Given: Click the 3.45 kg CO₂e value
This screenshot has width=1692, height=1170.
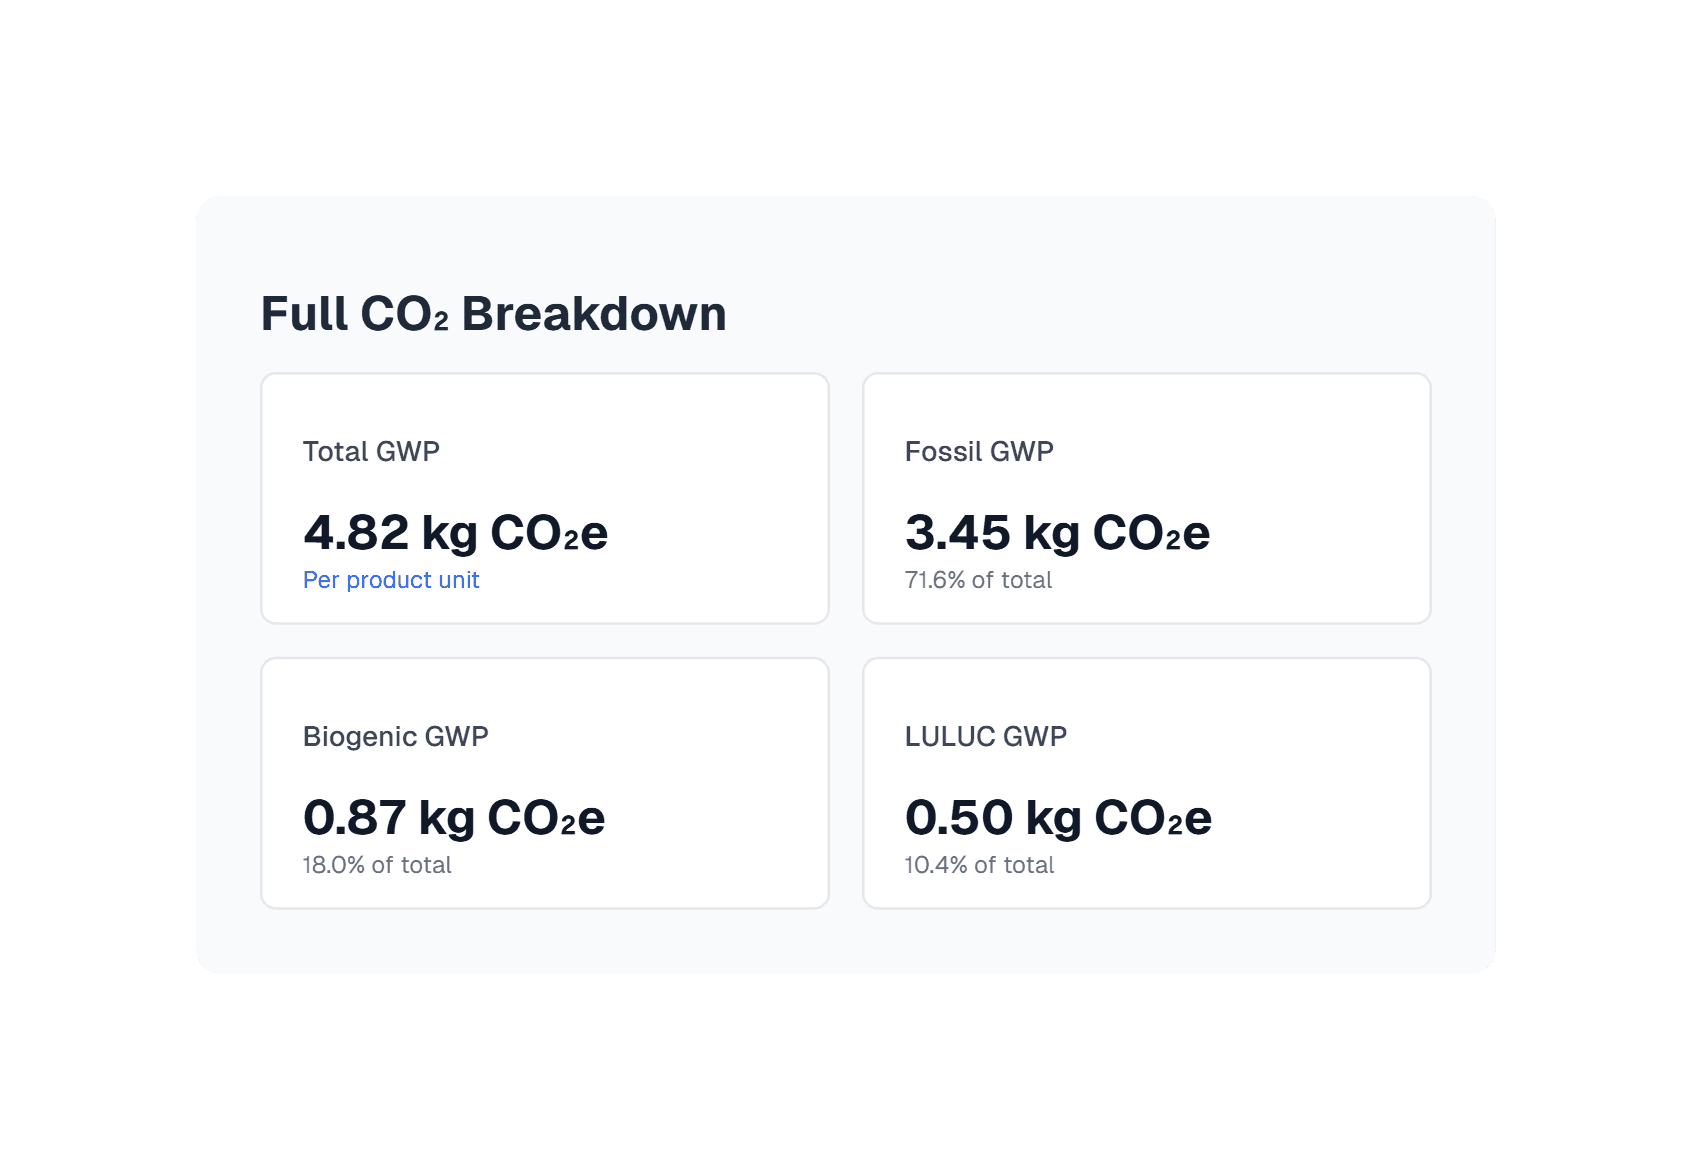Looking at the screenshot, I should (1057, 532).
